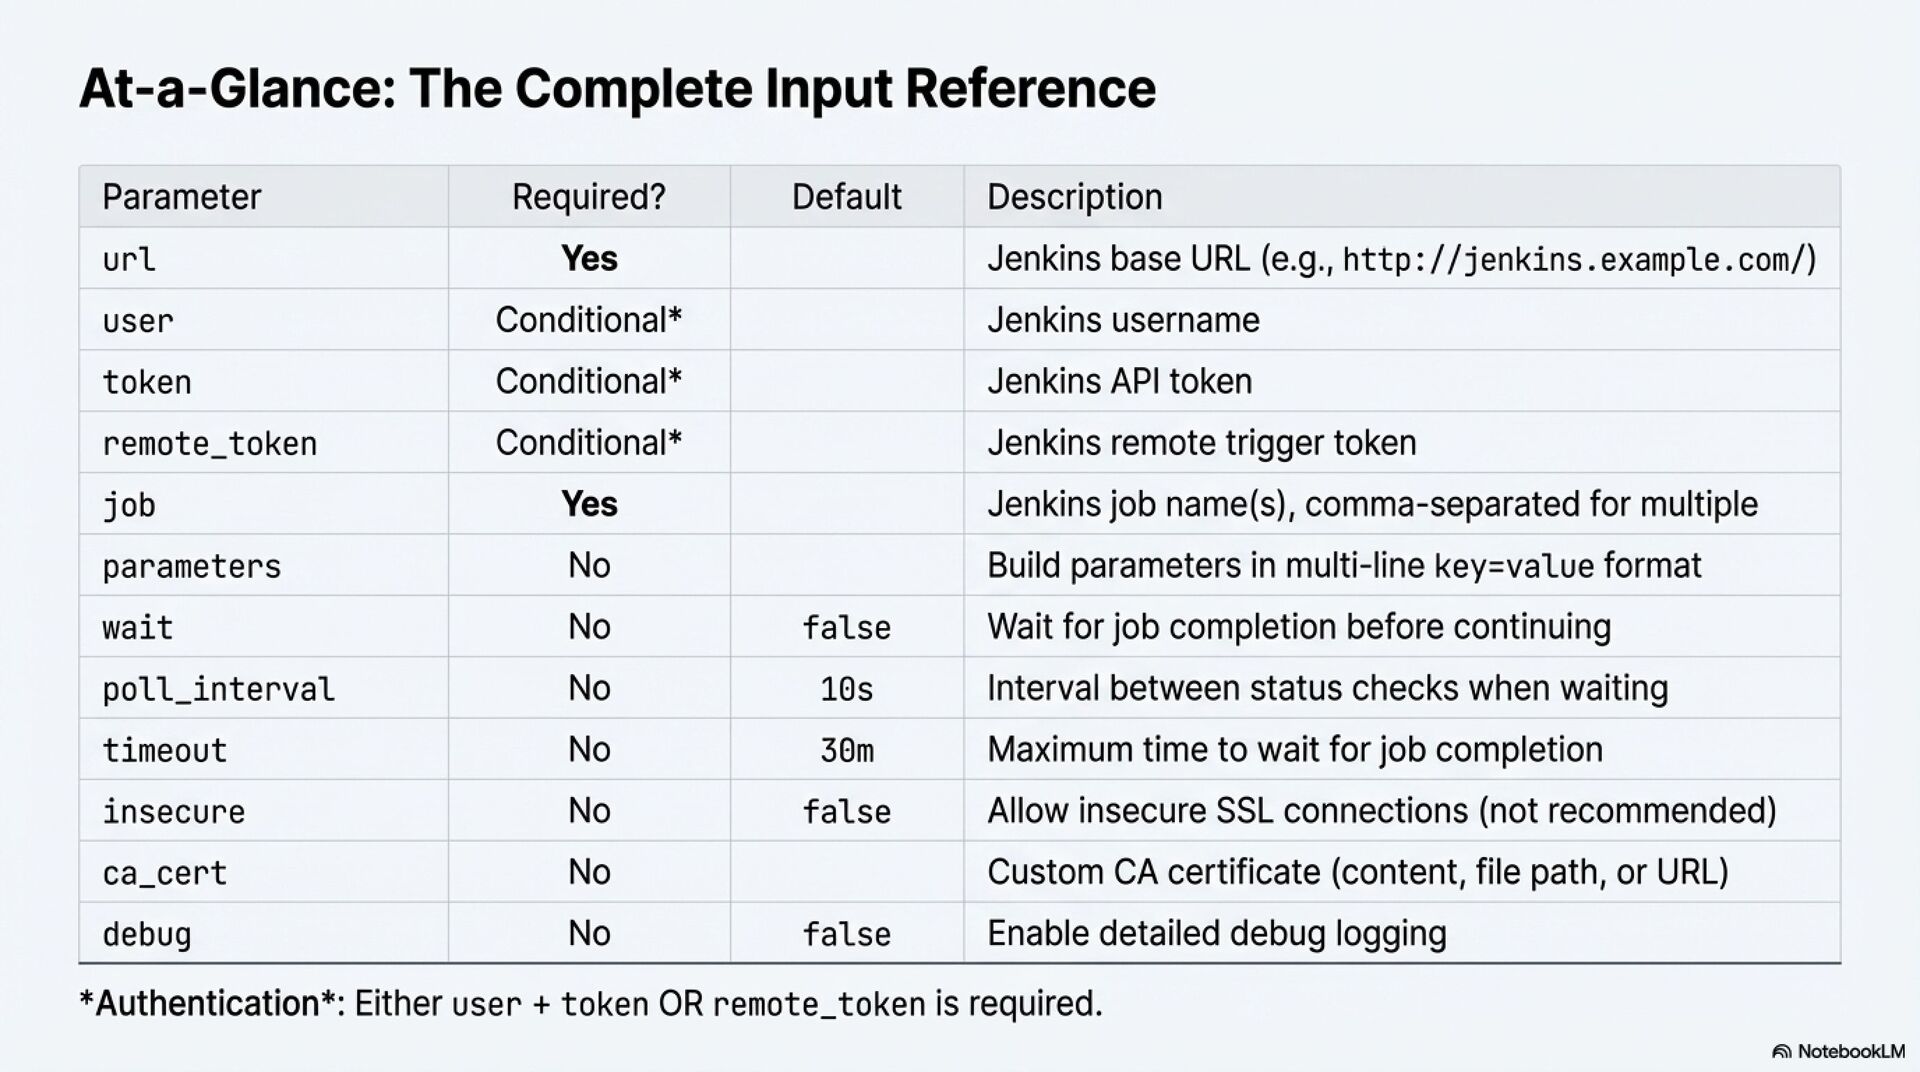Screen dimensions: 1920x1072
Task: Select the remote_token parameter name
Action: point(209,444)
